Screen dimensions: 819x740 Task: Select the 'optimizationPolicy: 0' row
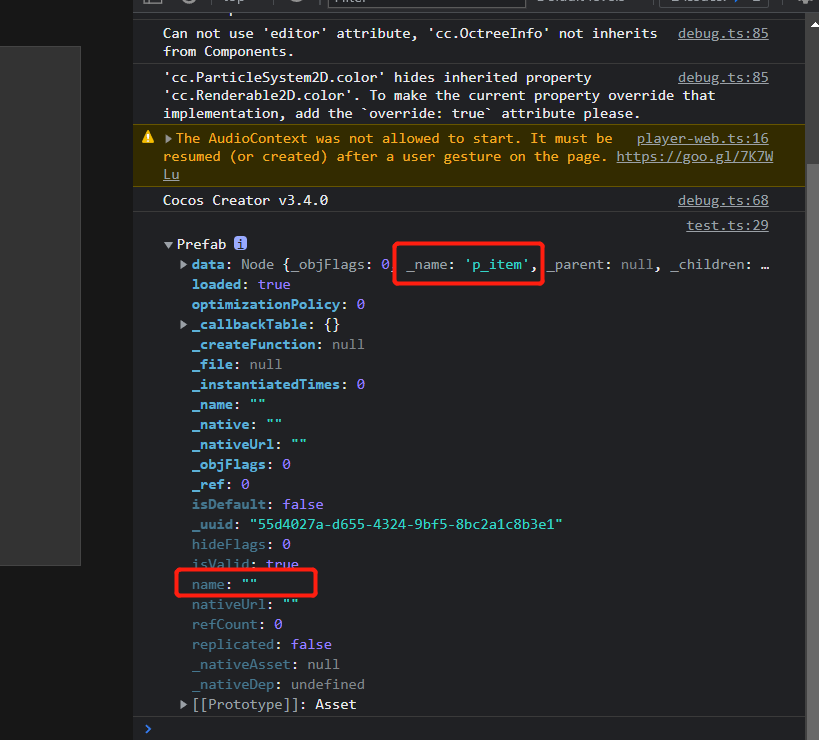[278, 304]
